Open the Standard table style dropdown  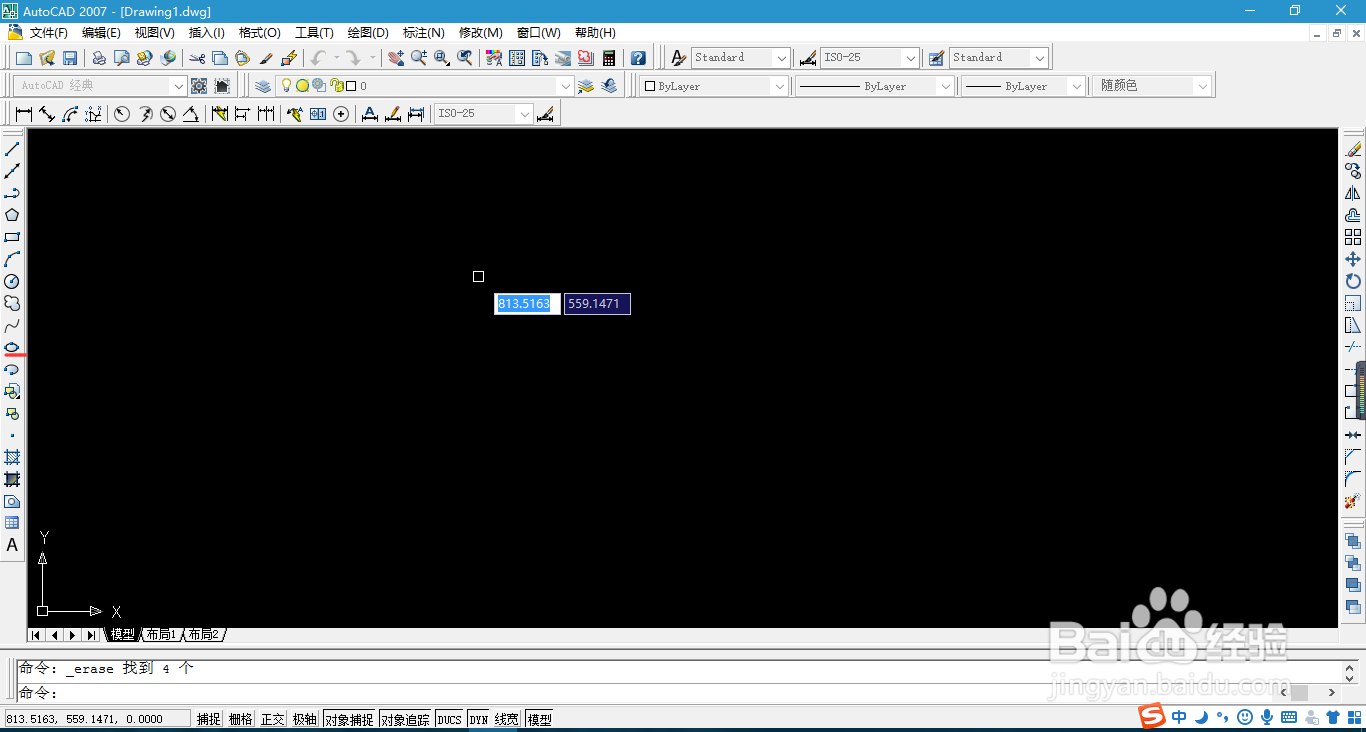(1040, 58)
